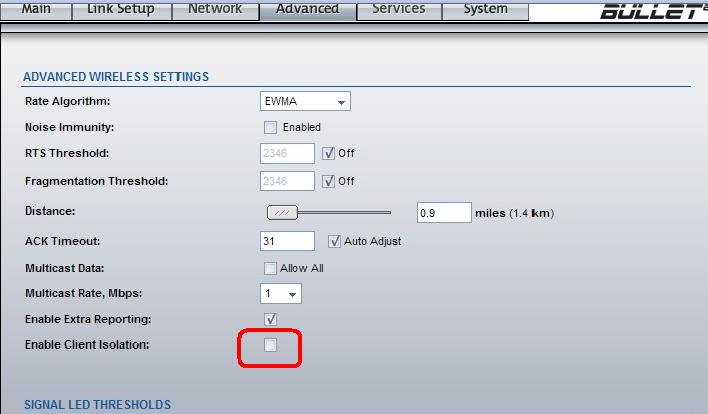Screen dimensions: 708x414
Task: Switch to the Link Setup tab
Action: click(x=121, y=10)
